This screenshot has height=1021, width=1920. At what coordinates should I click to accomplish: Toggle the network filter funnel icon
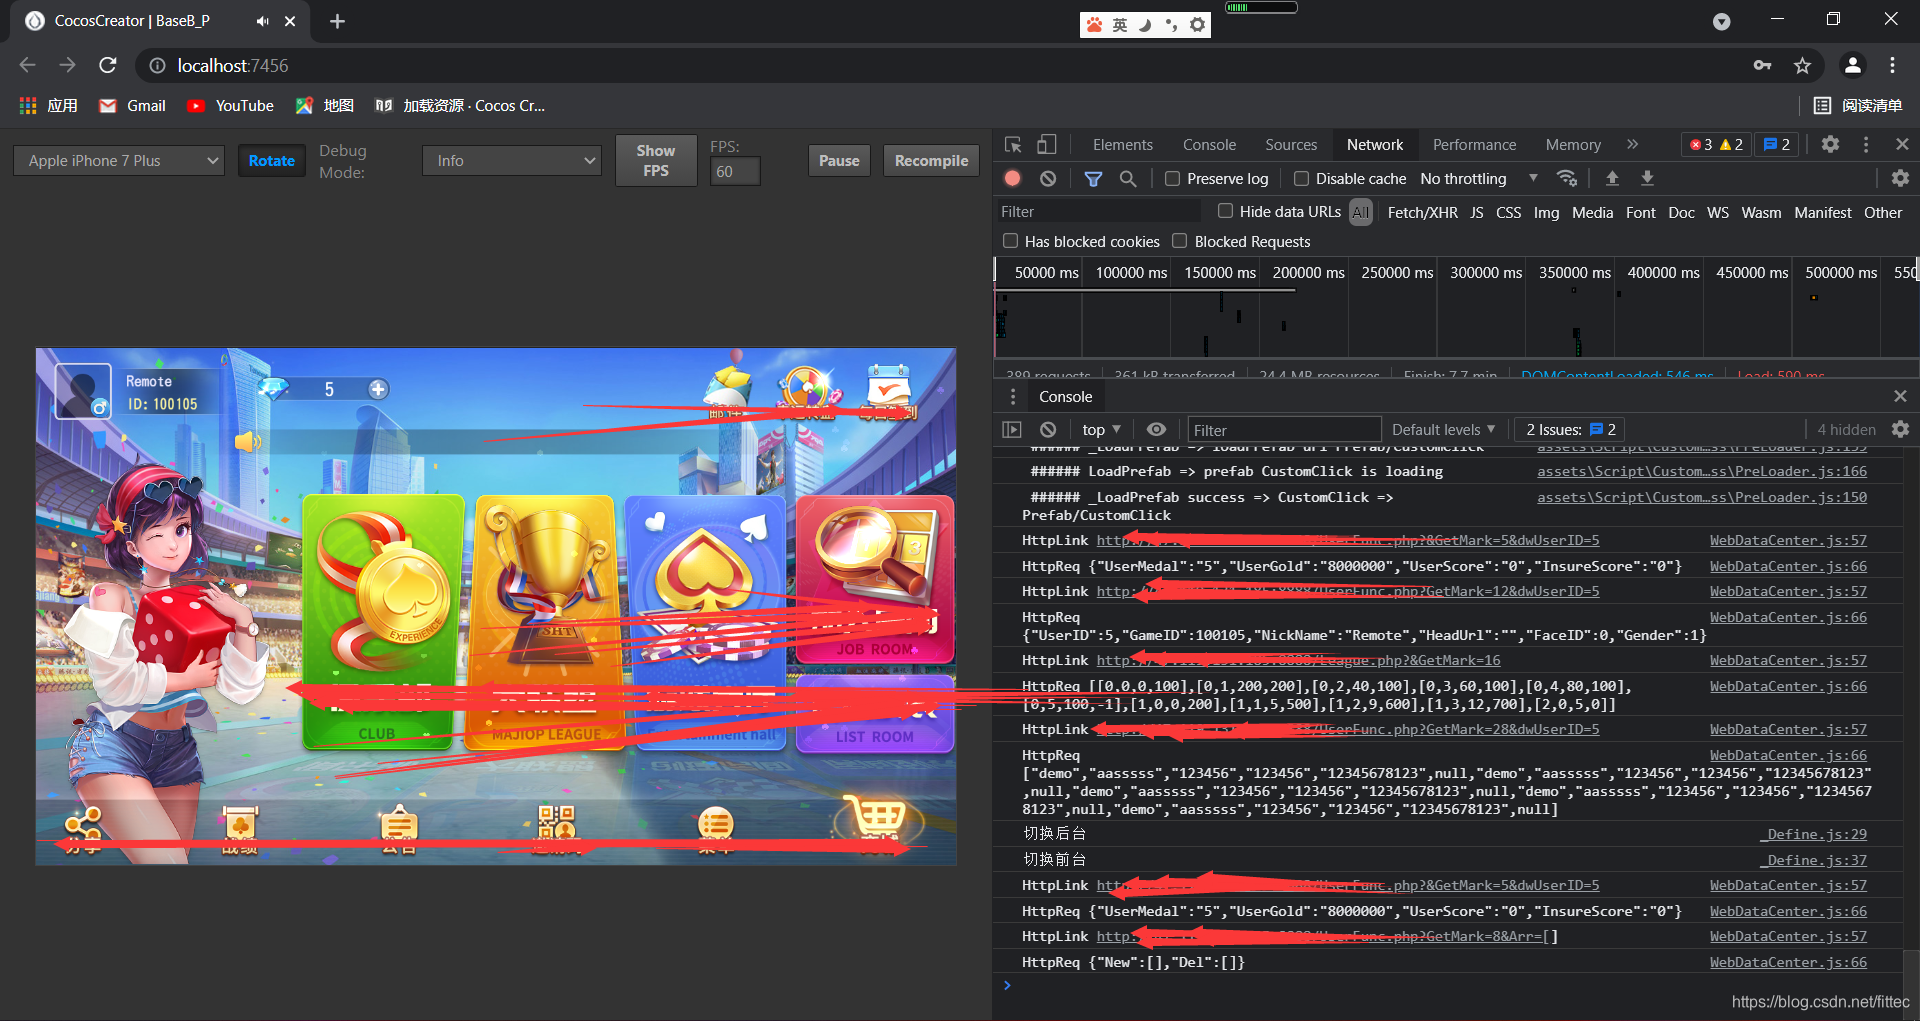pyautogui.click(x=1093, y=178)
